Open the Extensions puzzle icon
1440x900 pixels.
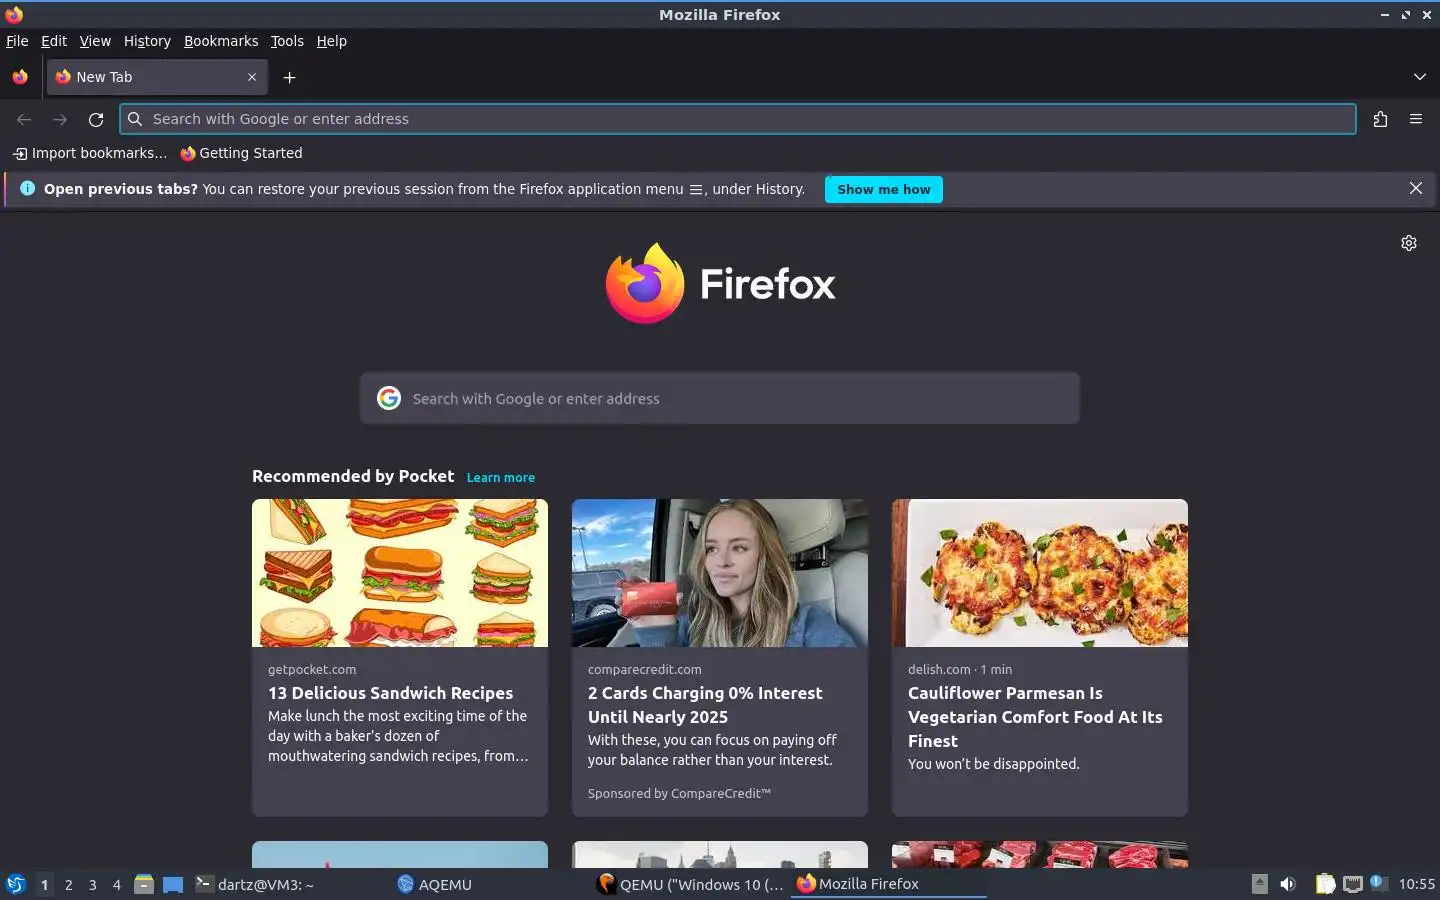(1380, 119)
